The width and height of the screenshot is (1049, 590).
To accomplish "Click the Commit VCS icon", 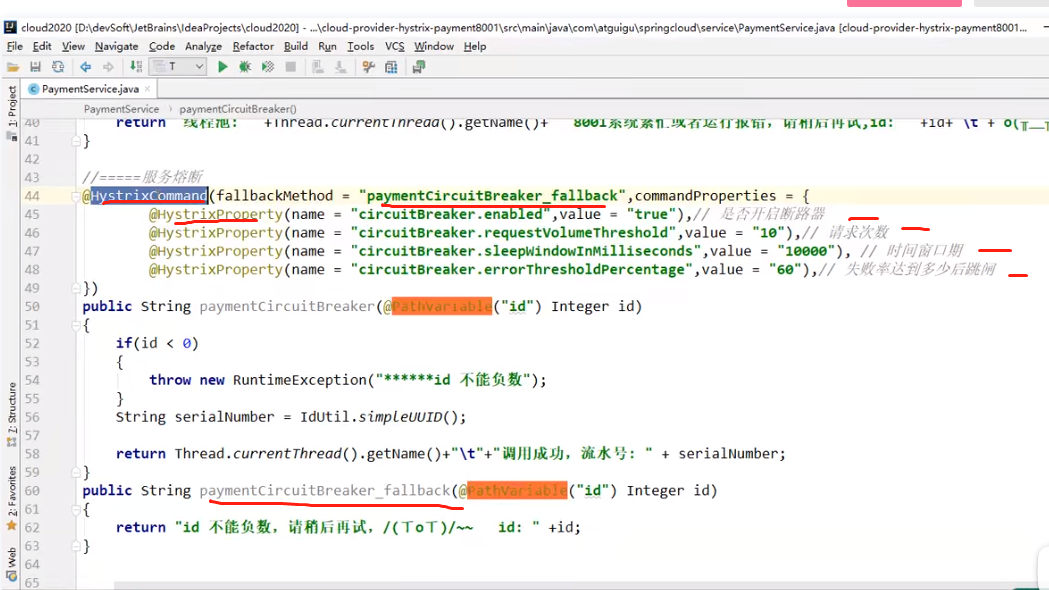I will click(341, 67).
